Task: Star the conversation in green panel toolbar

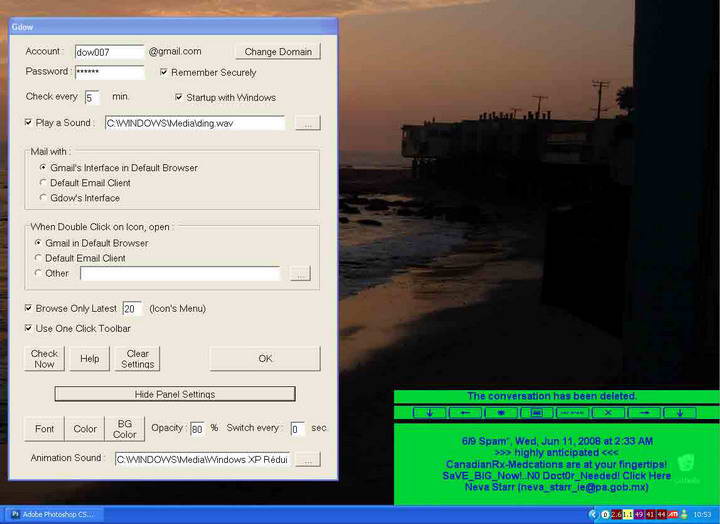Action: 500,412
